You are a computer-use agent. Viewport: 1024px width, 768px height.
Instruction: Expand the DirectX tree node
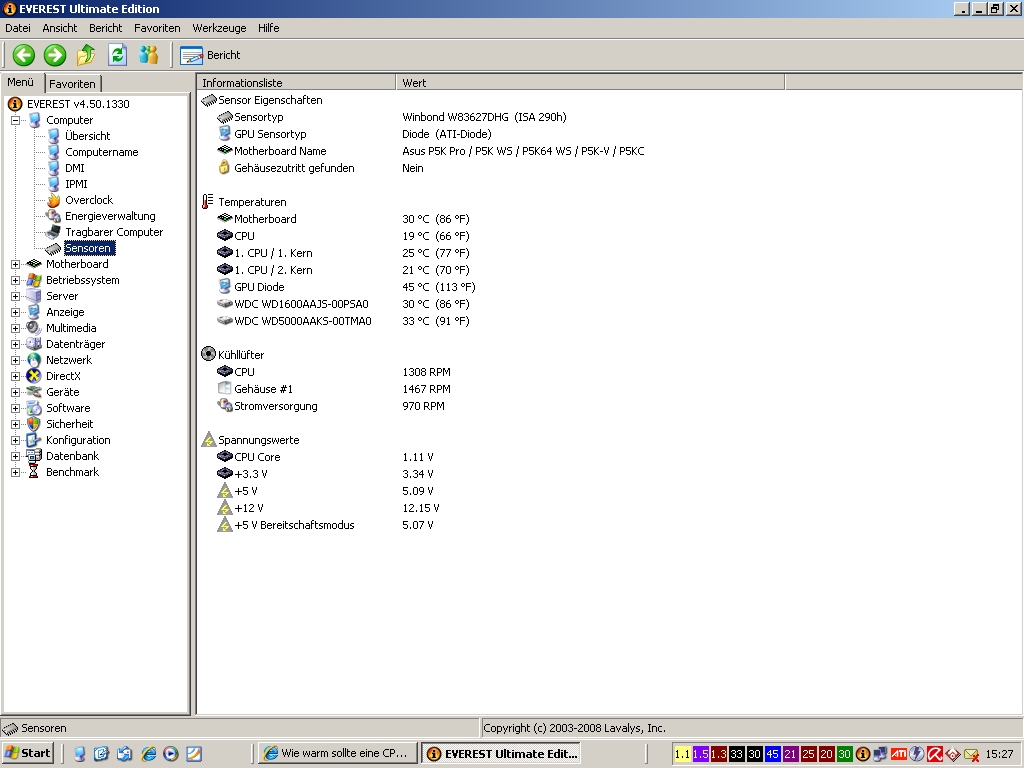coord(15,376)
